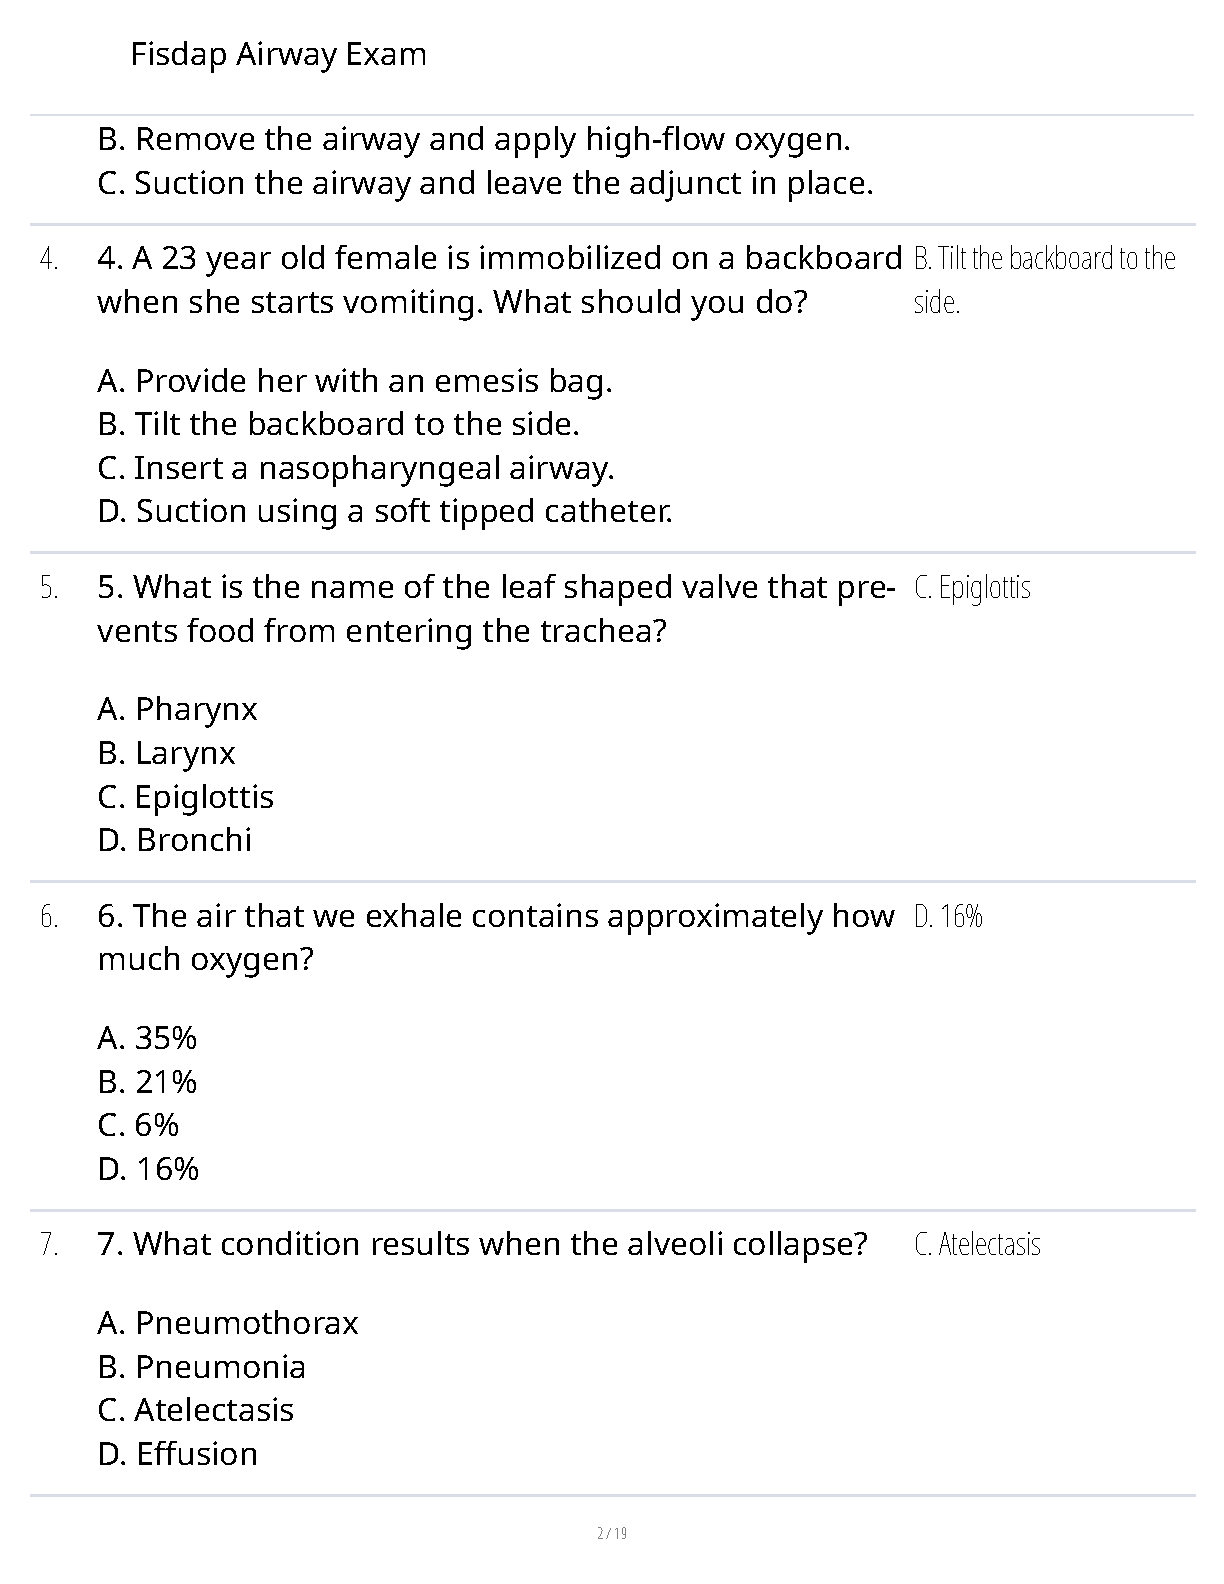This screenshot has width=1224, height=1584.
Task: Pick option D. Effusion
Action: point(177,1454)
